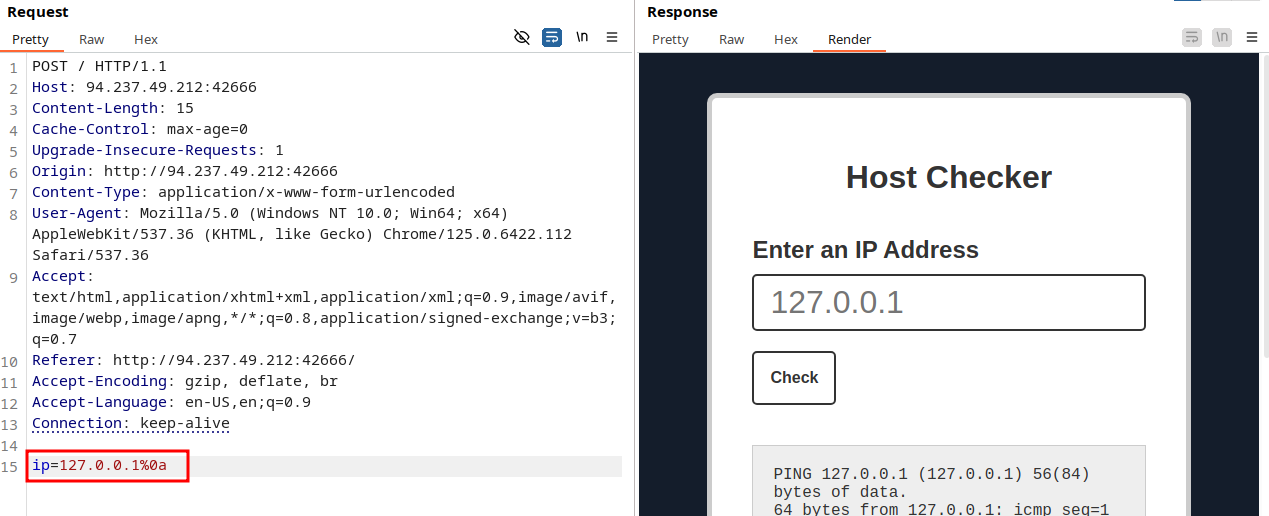Switch to the Hex tab in Response

pos(786,40)
